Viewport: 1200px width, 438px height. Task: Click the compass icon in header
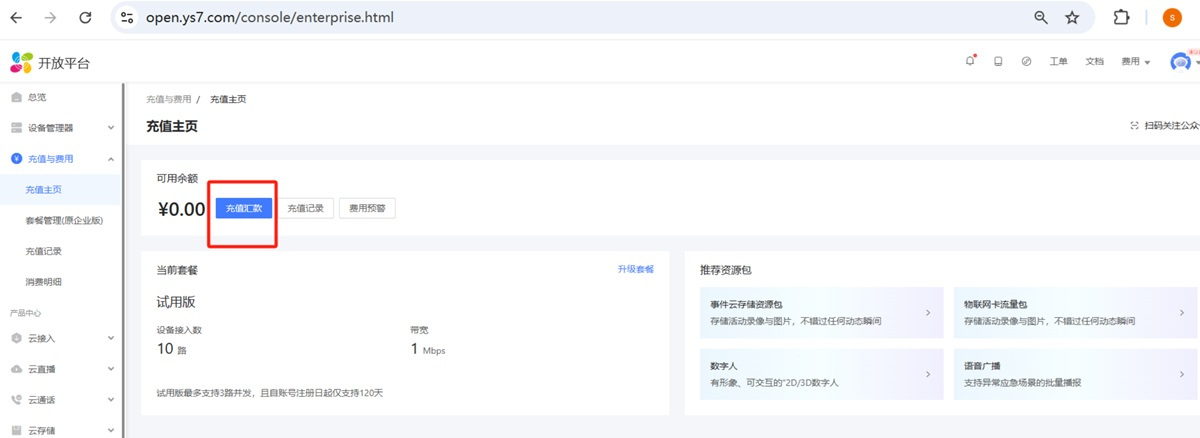pyautogui.click(x=1026, y=61)
